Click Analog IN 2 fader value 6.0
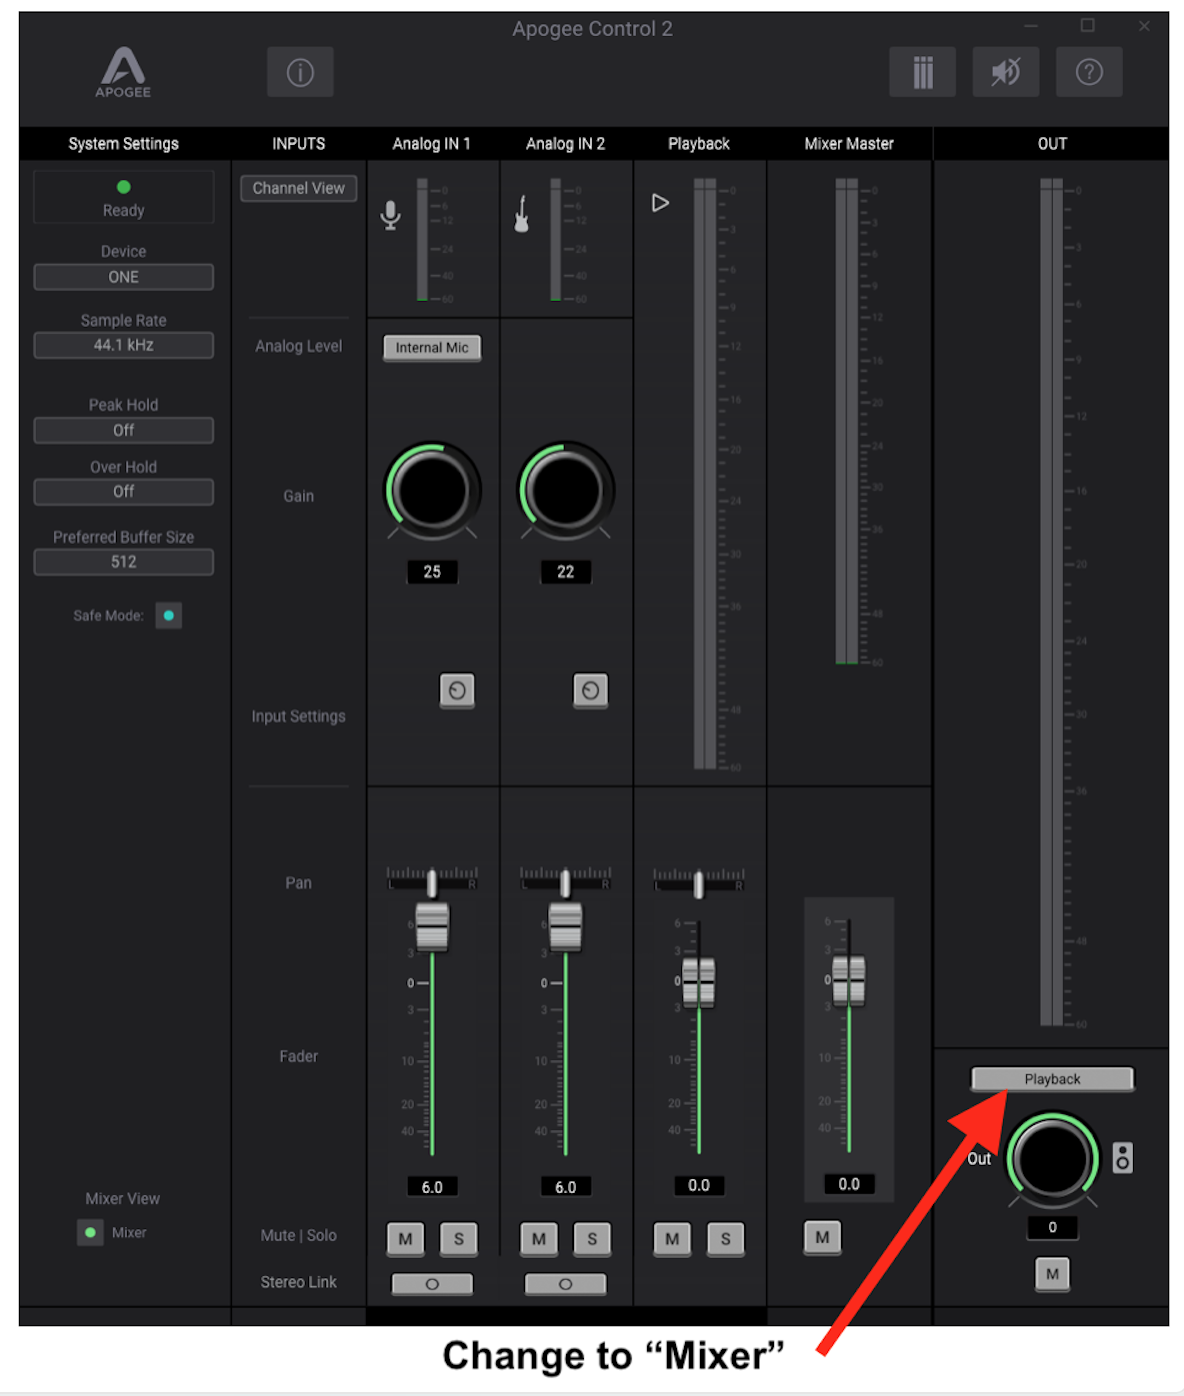The width and height of the screenshot is (1184, 1396). [565, 1187]
